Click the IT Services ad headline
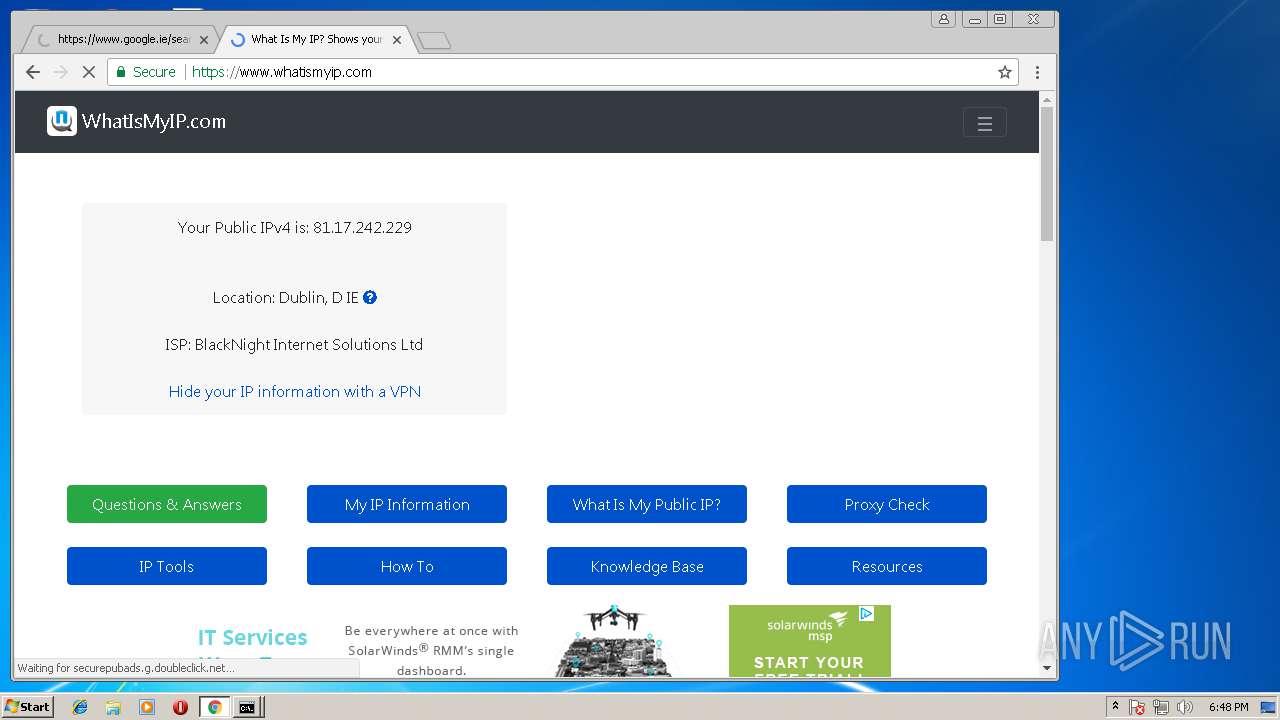Viewport: 1280px width, 720px height. click(x=252, y=637)
